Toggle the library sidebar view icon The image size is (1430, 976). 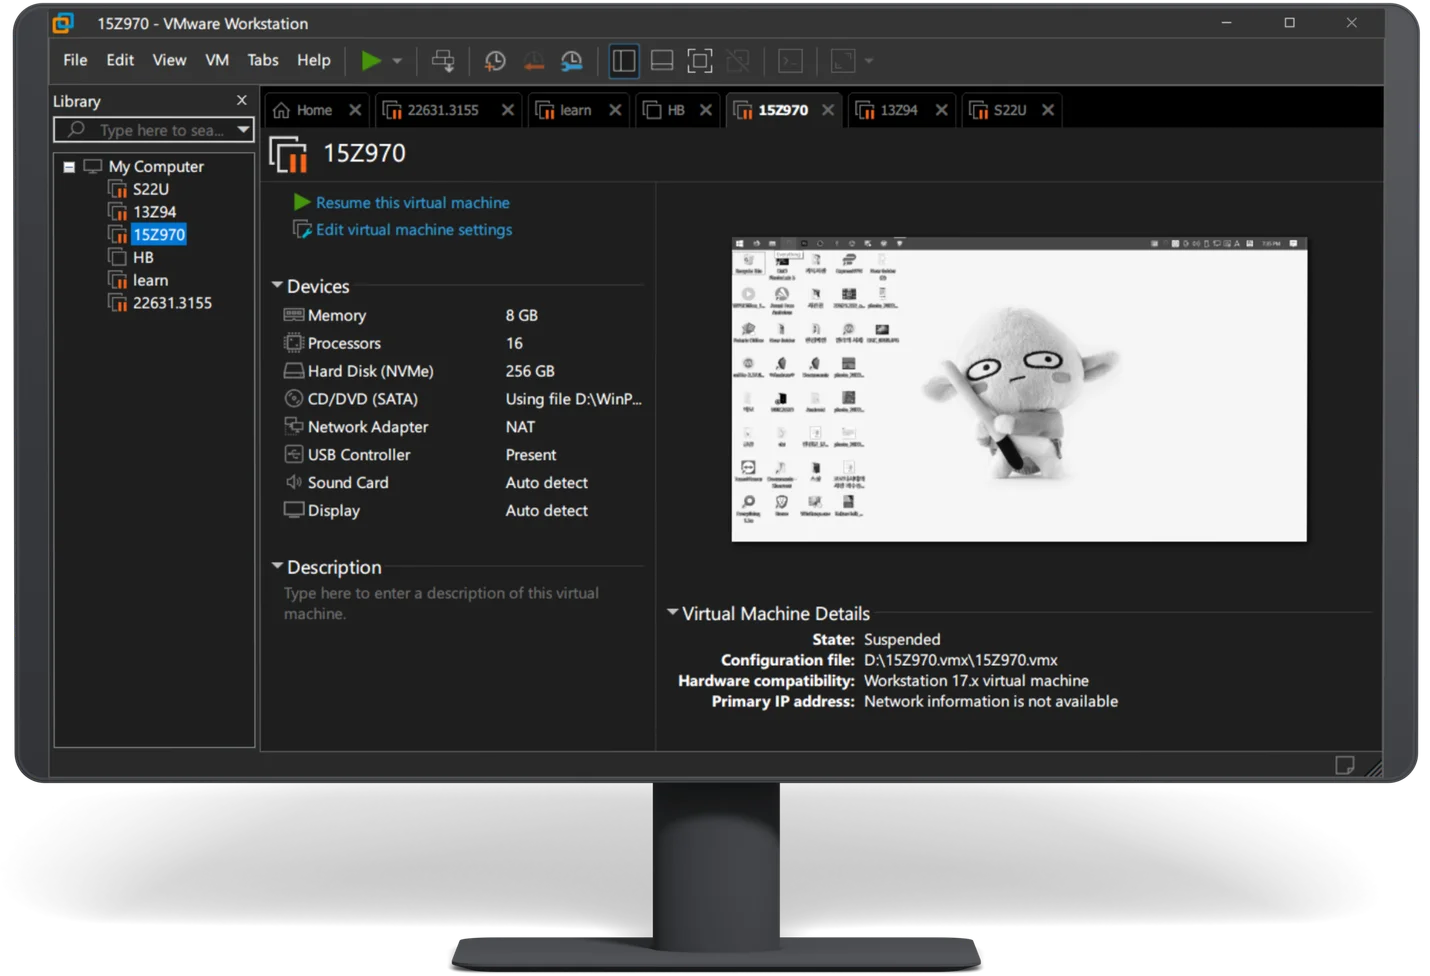click(x=623, y=61)
